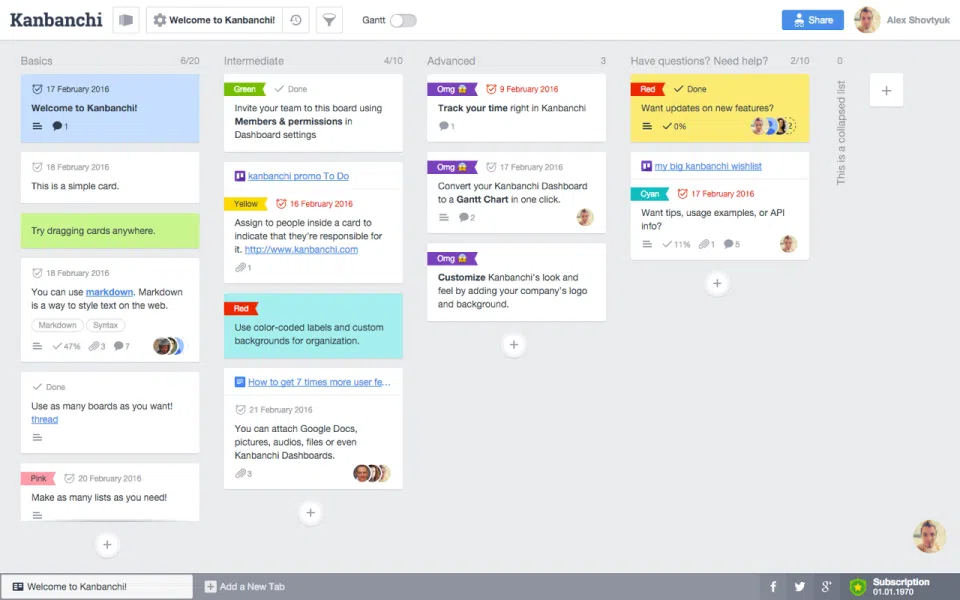Add a card to the Basics list

click(x=107, y=544)
